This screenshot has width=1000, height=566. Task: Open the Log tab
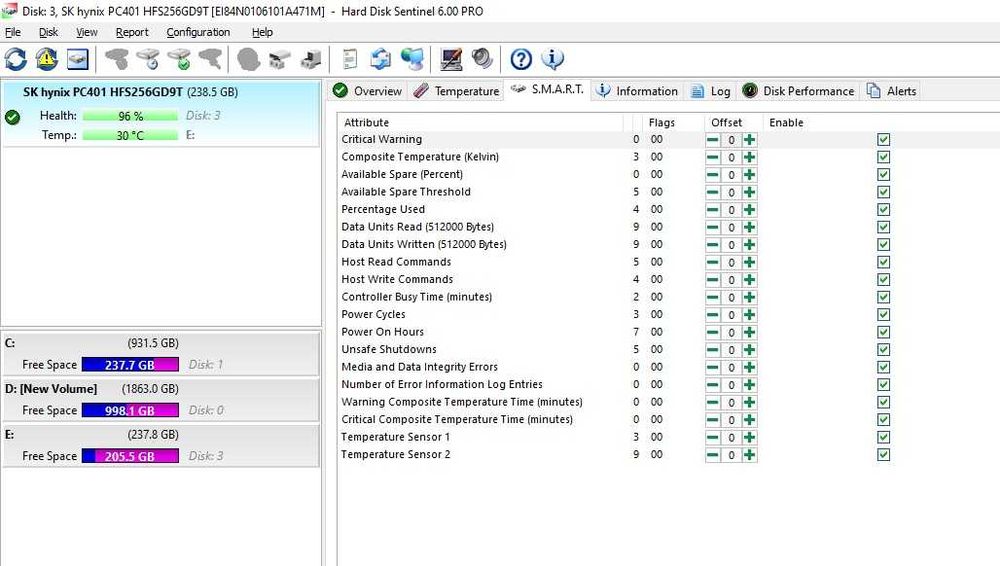710,91
